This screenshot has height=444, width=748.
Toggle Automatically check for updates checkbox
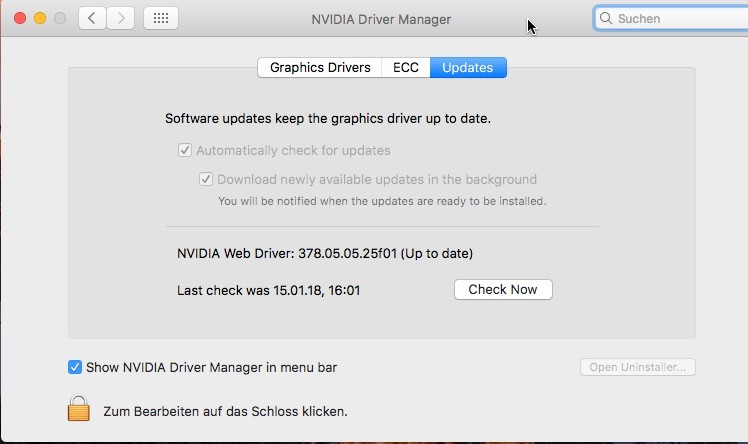point(185,151)
